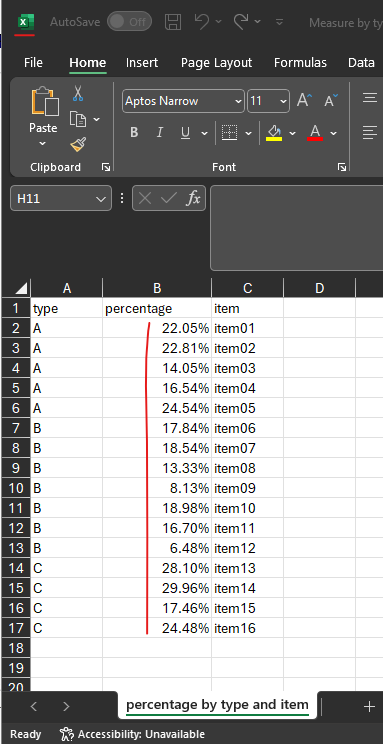Select column A header
Image resolution: width=383 pixels, height=744 pixels.
tap(67, 288)
